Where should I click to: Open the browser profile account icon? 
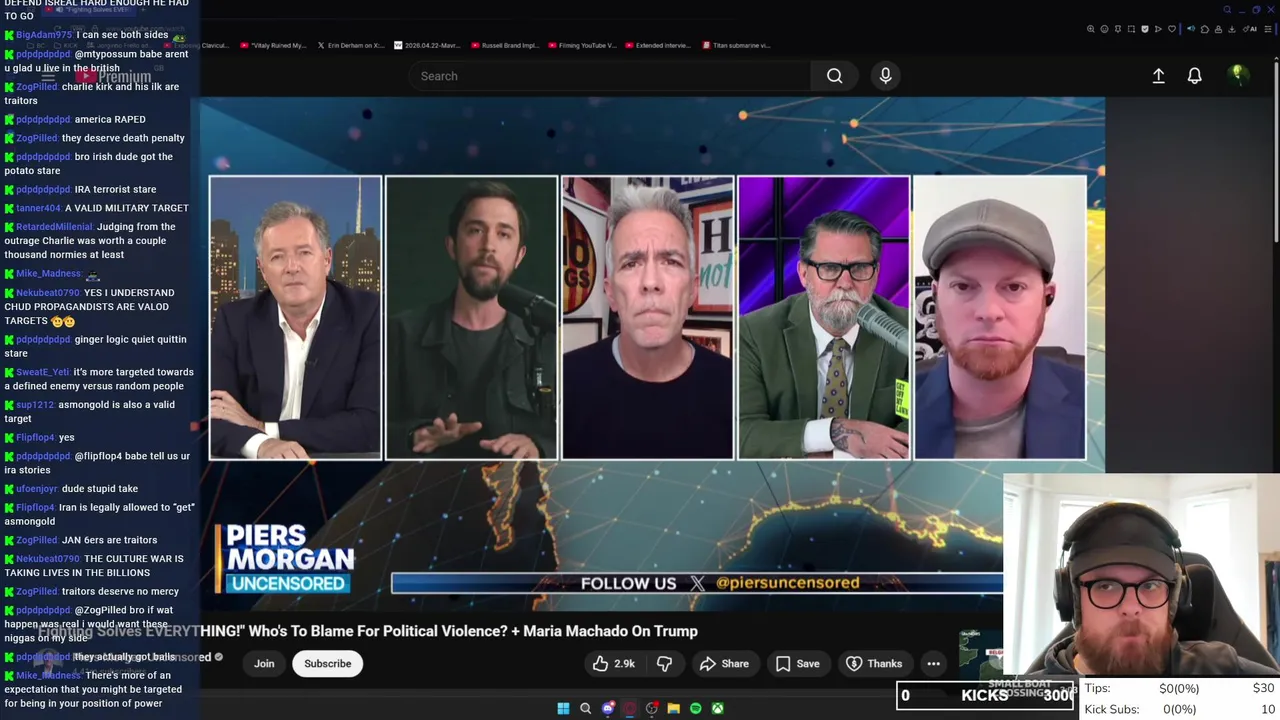click(x=1218, y=29)
